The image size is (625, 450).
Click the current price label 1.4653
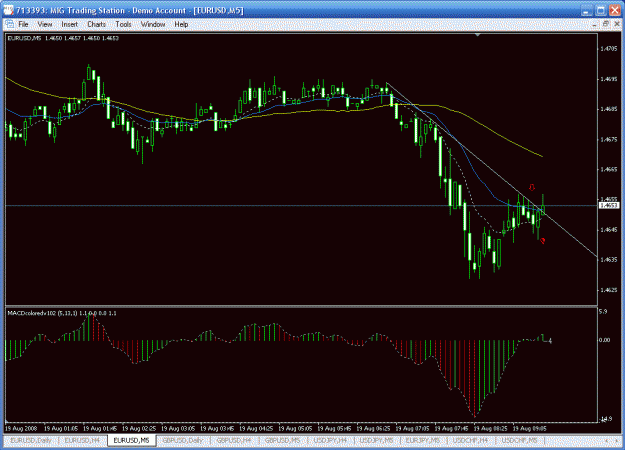[609, 205]
